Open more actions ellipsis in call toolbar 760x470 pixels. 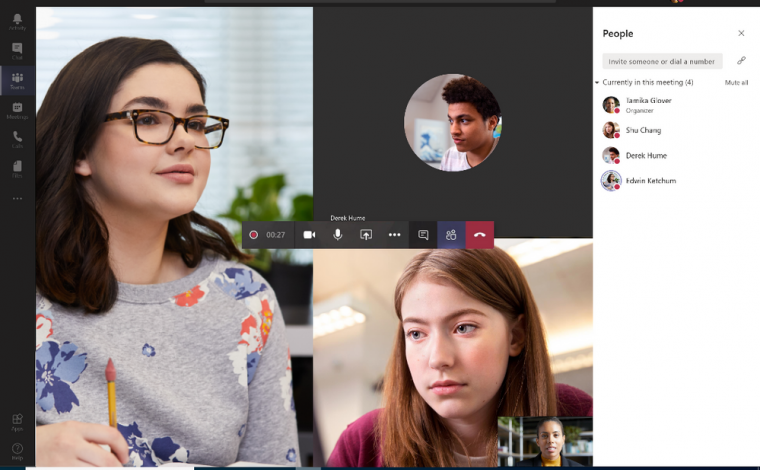point(394,235)
